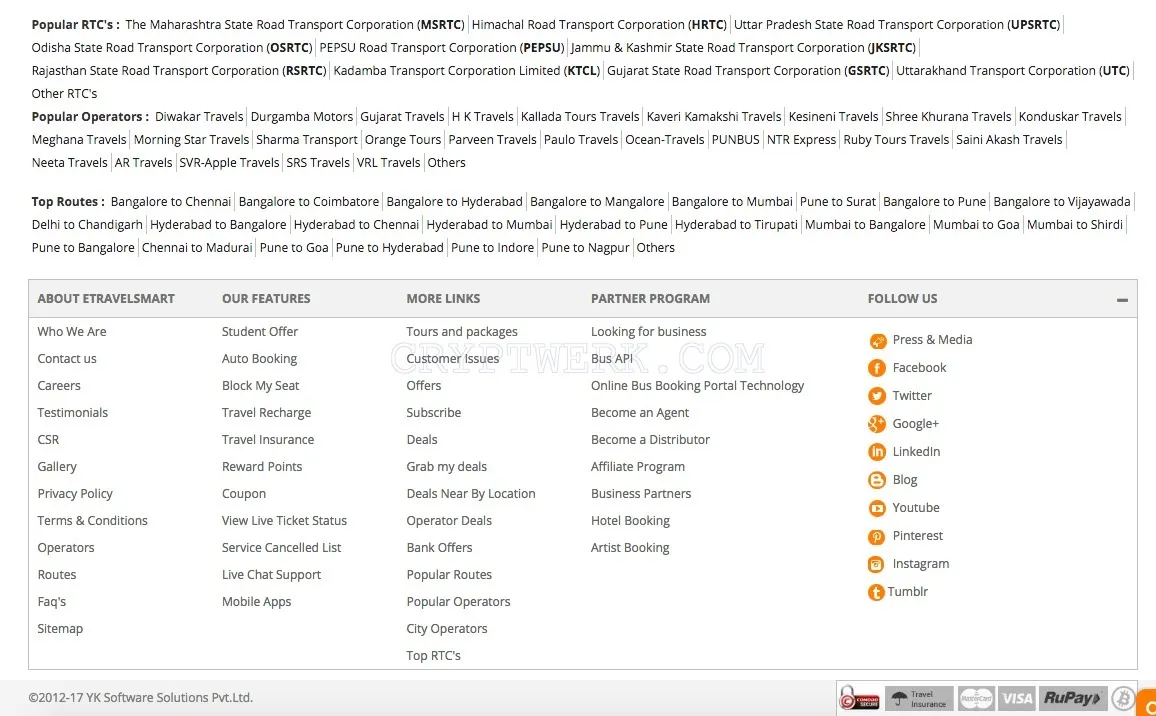Go to Student Offer feature
Image resolution: width=1156 pixels, height=716 pixels.
point(260,331)
